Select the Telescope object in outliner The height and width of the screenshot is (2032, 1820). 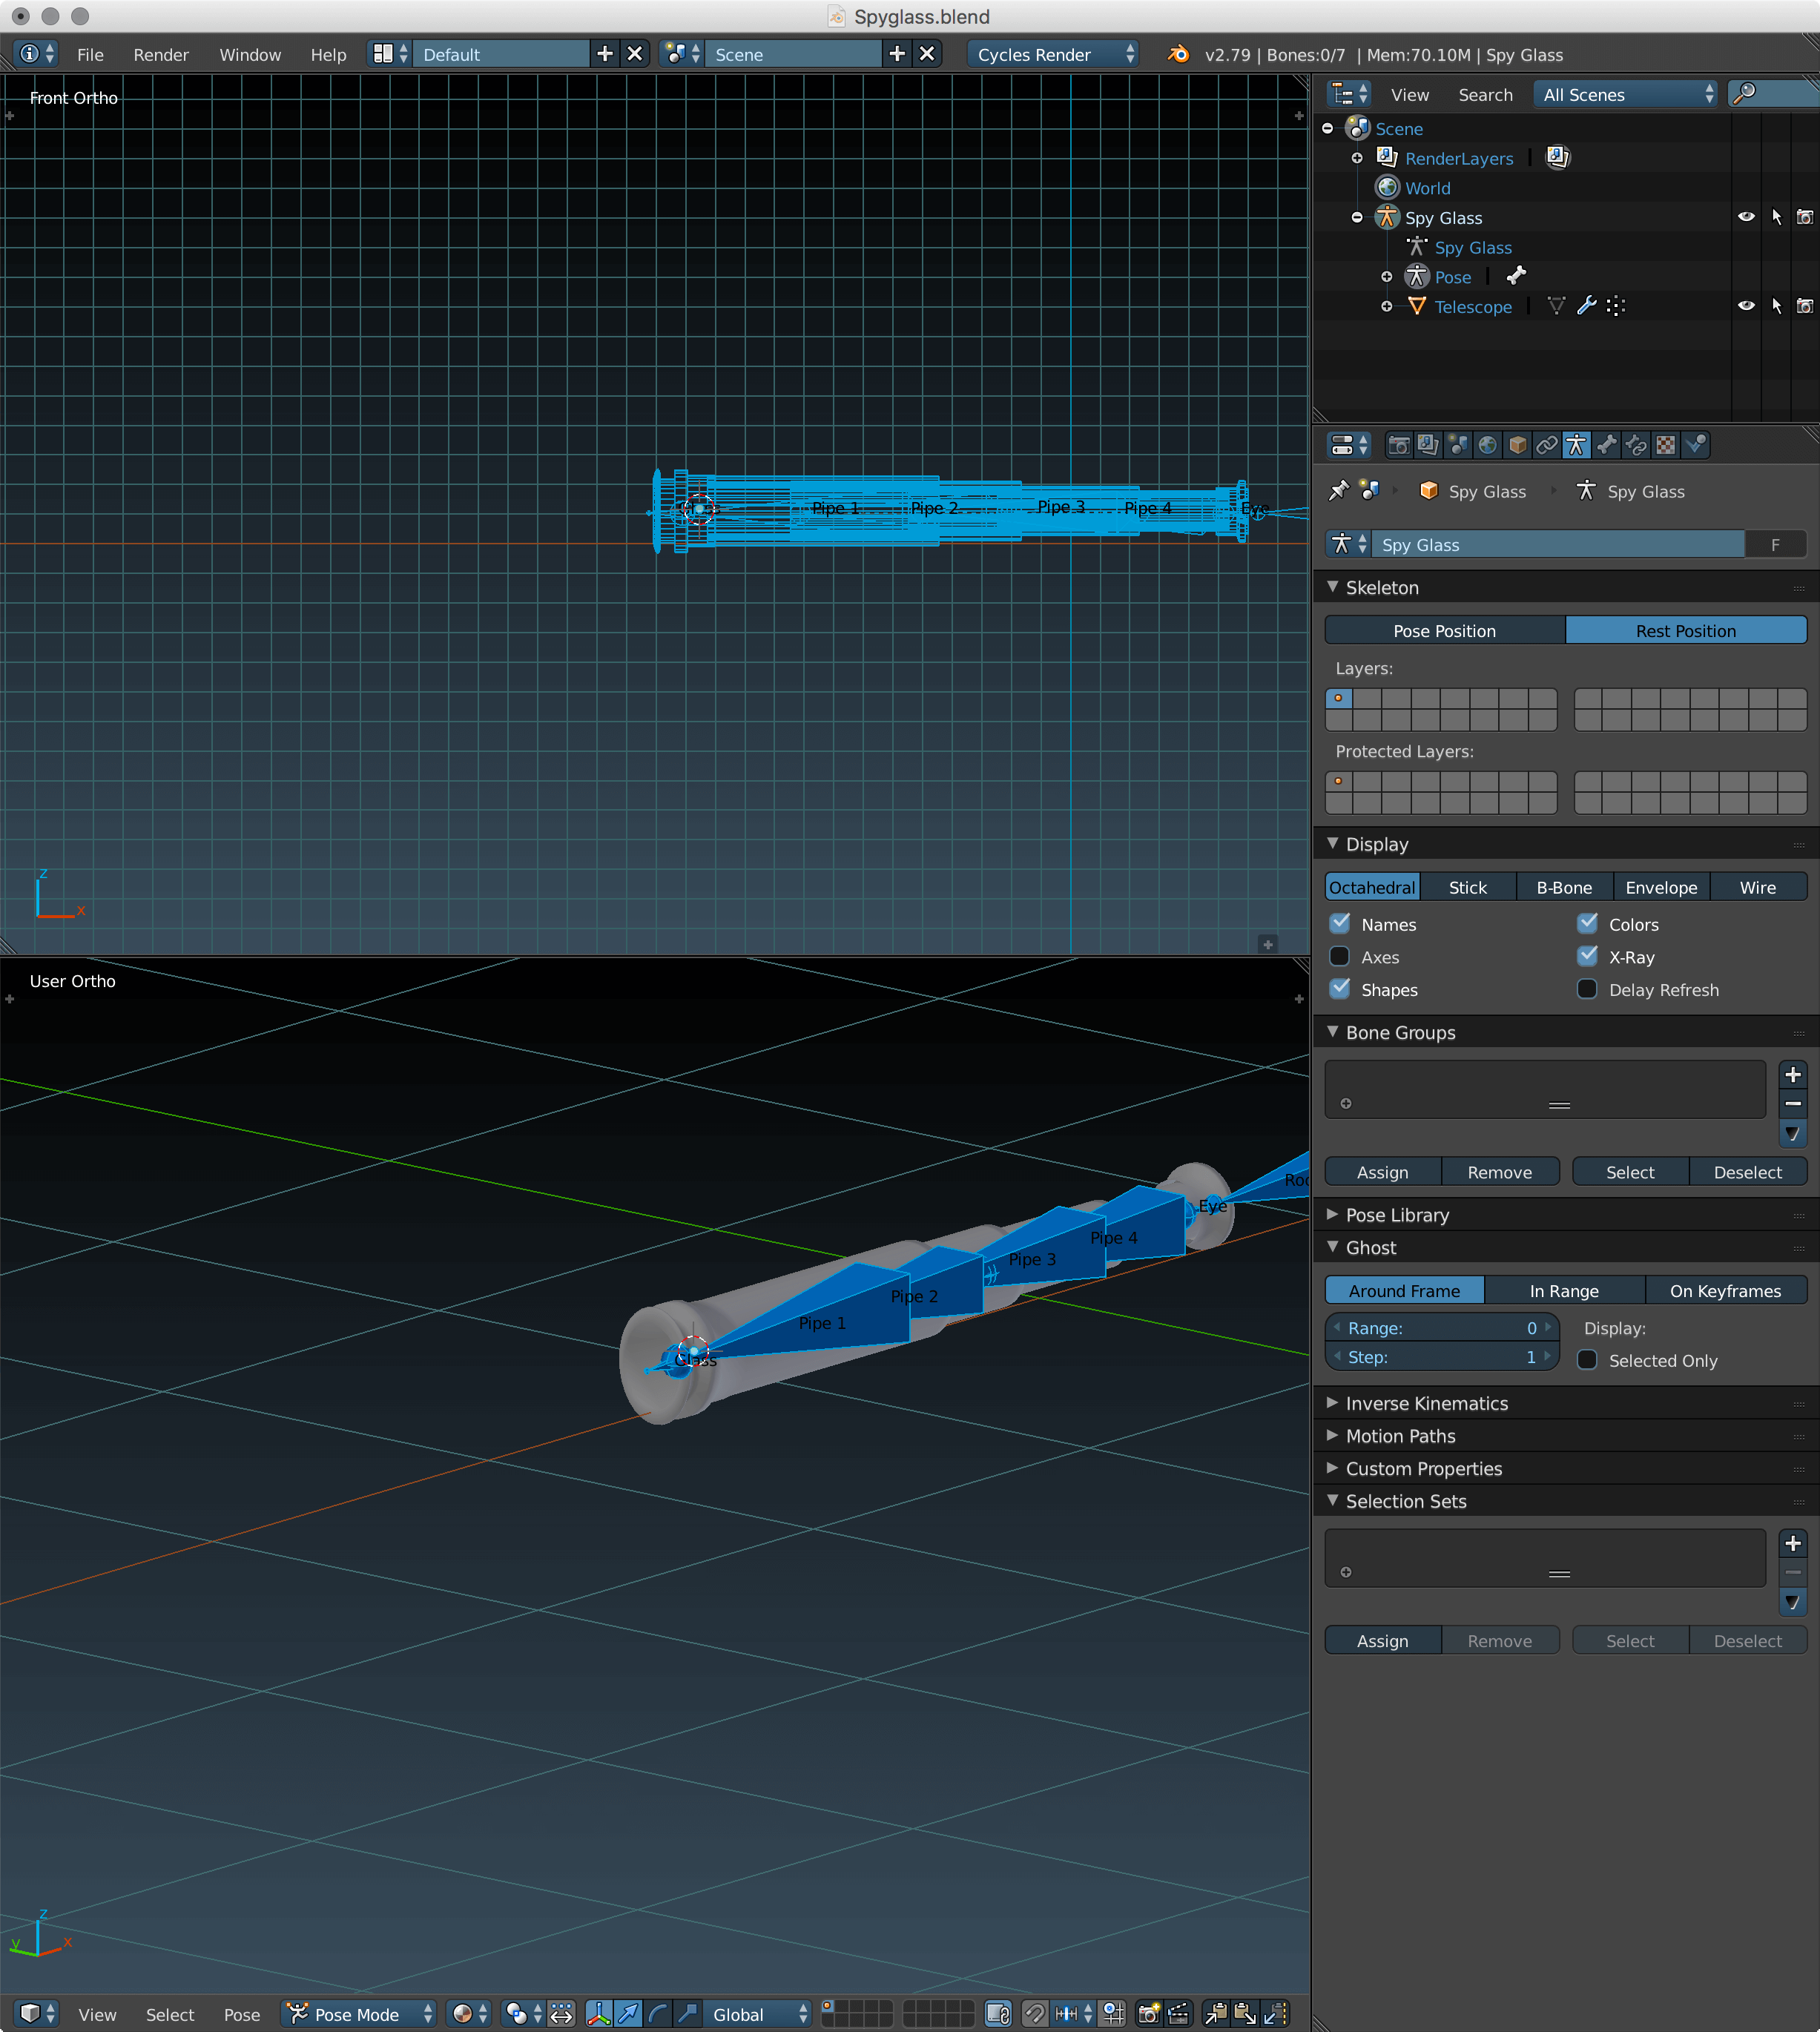1473,306
